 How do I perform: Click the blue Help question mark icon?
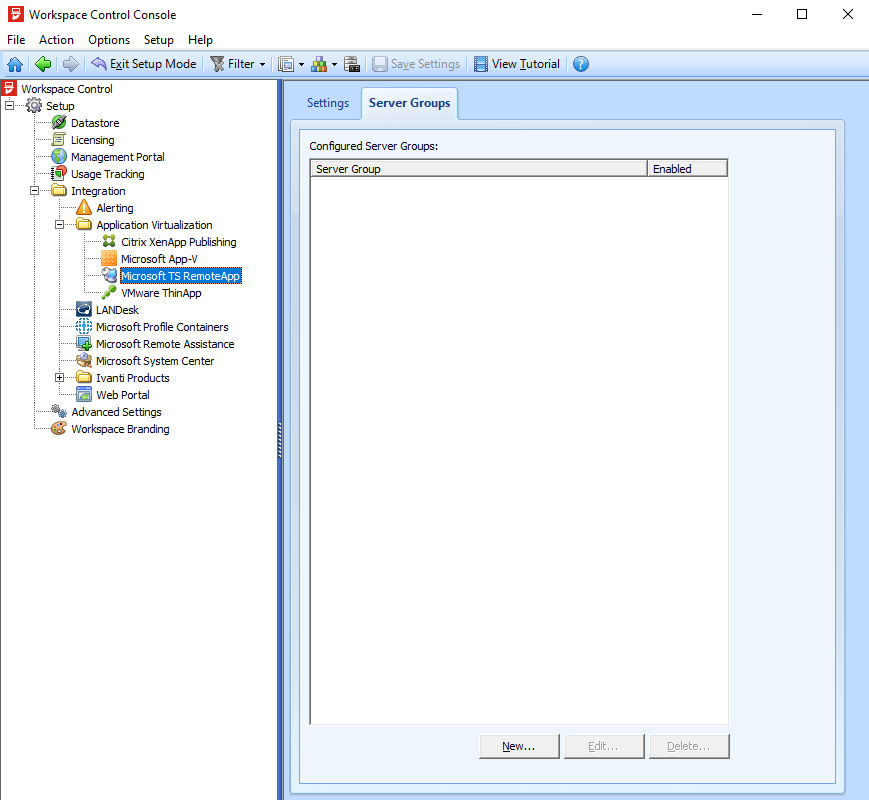(x=581, y=64)
